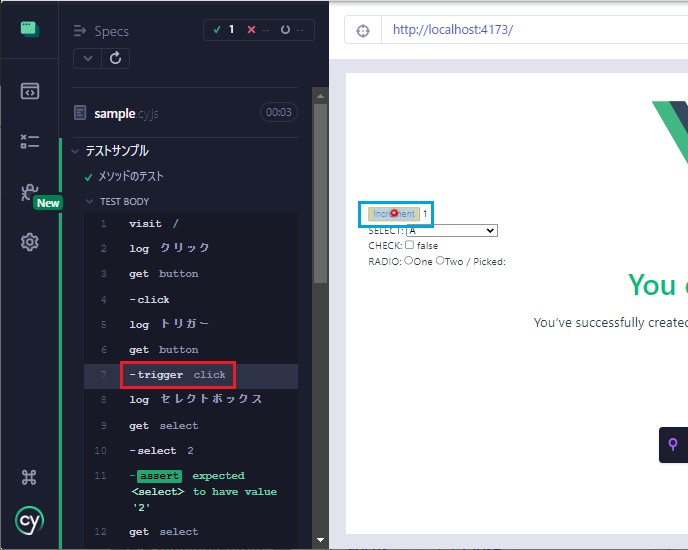Select the visit / command log row
This screenshot has width=688, height=550.
[191, 224]
